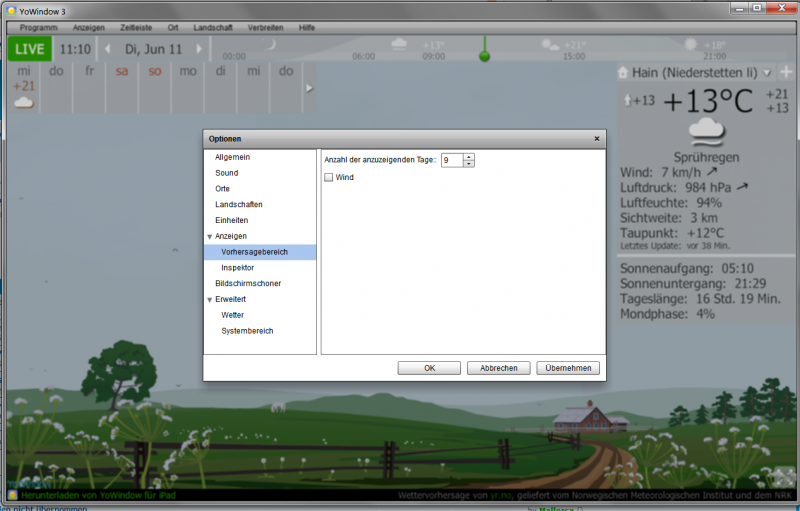800x511 pixels.
Task: Go to next day with right arrow
Action: coord(199,48)
